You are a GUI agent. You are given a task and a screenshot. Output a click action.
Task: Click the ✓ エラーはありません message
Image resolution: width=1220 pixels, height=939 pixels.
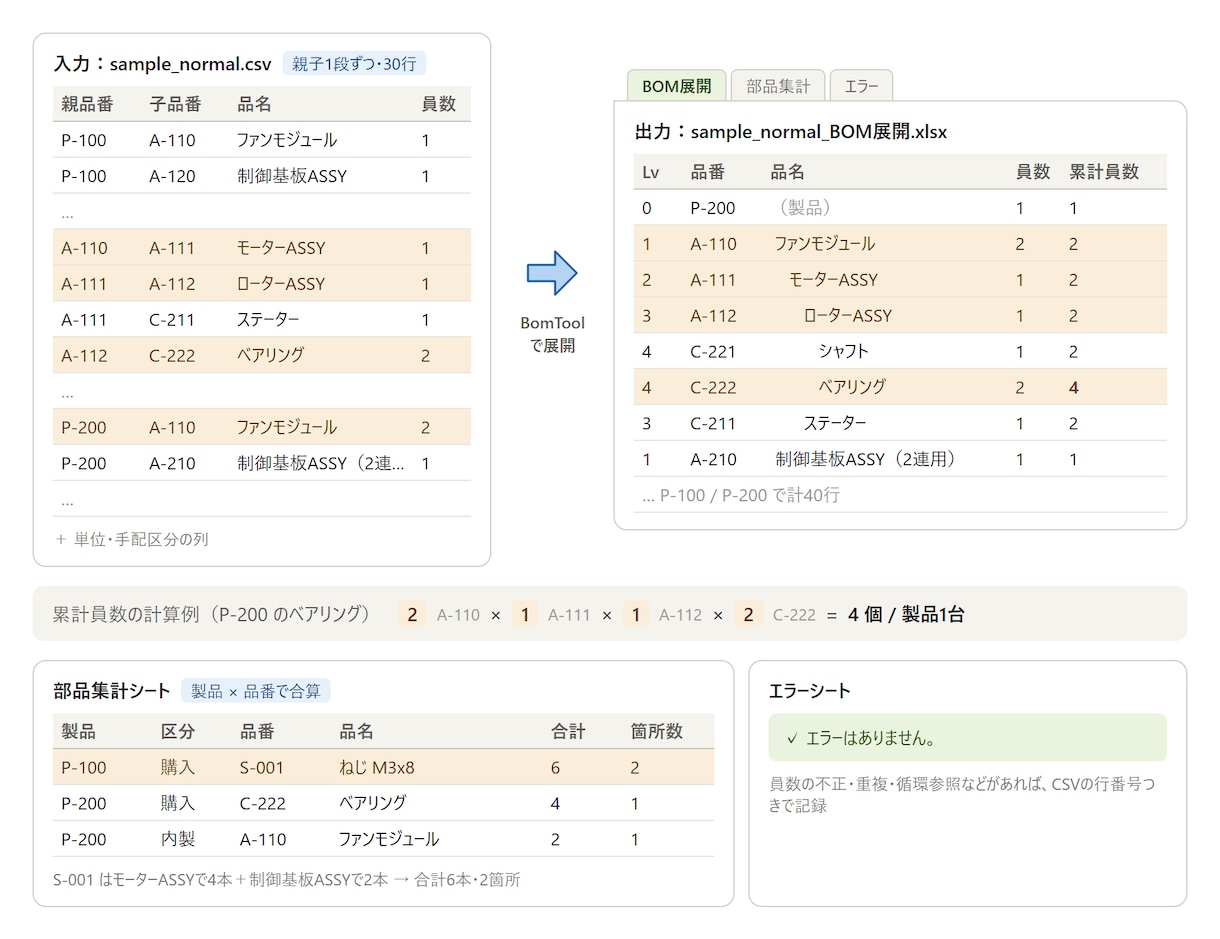[967, 738]
